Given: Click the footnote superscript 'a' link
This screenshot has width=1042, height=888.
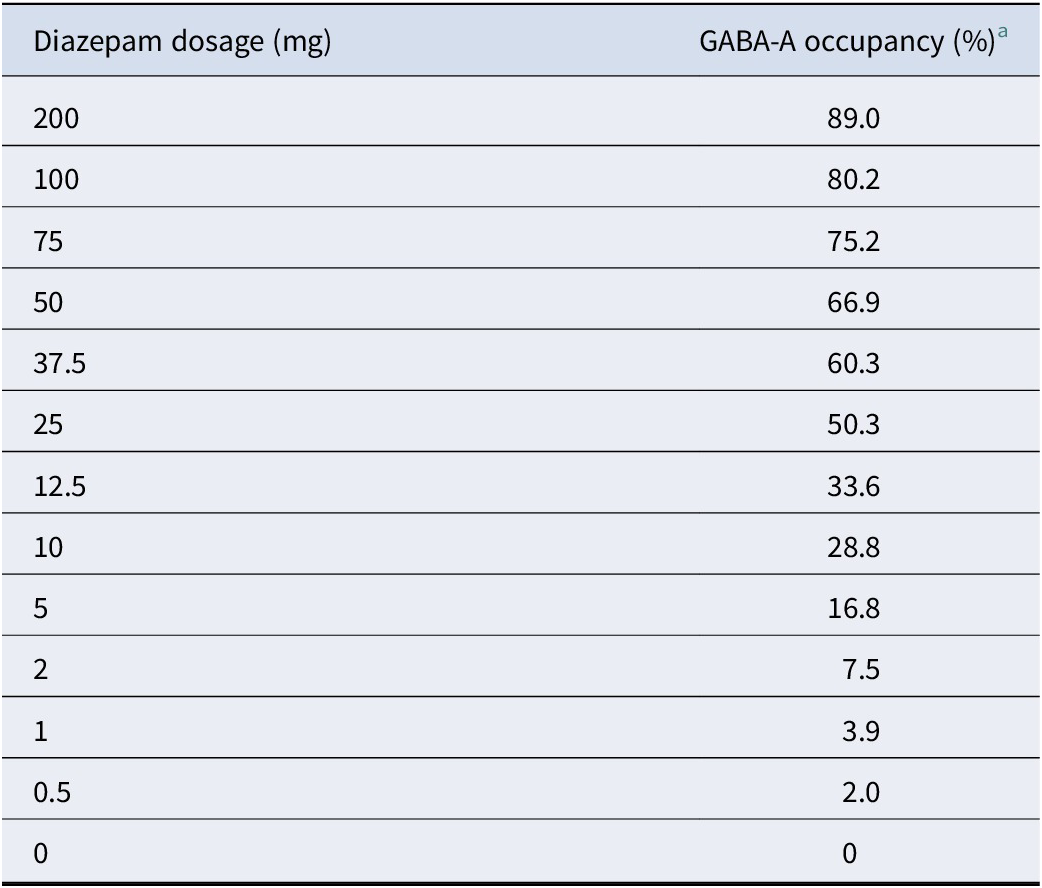Looking at the screenshot, I should 1002,32.
